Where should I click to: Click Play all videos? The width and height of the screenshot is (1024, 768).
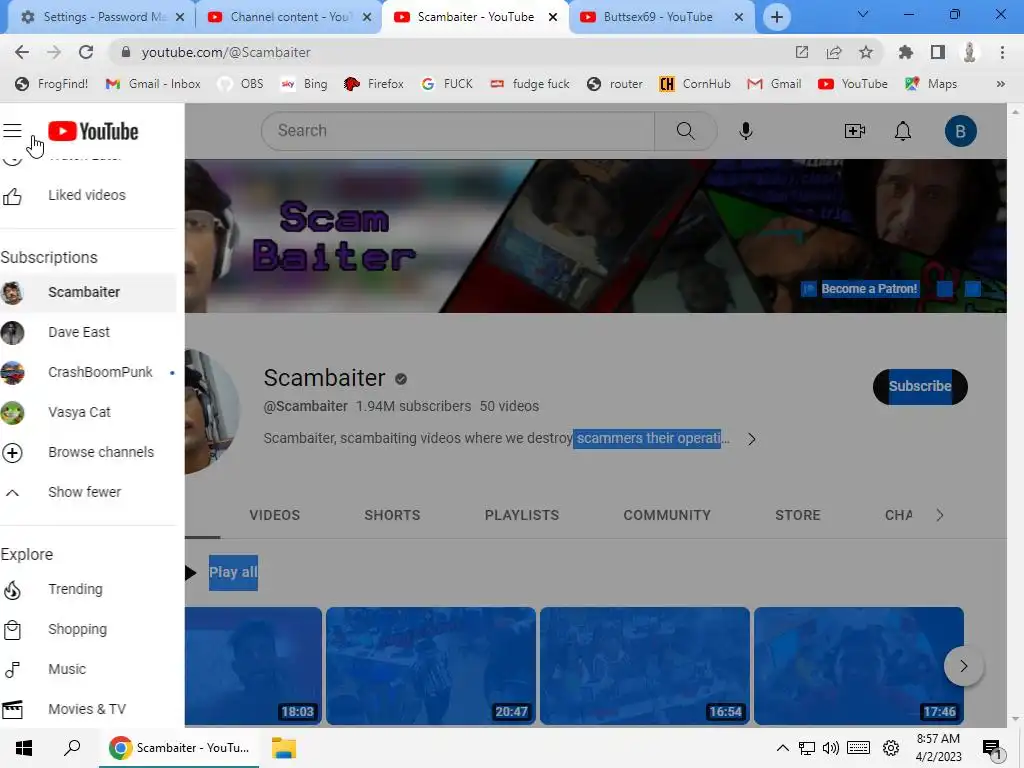[233, 573]
